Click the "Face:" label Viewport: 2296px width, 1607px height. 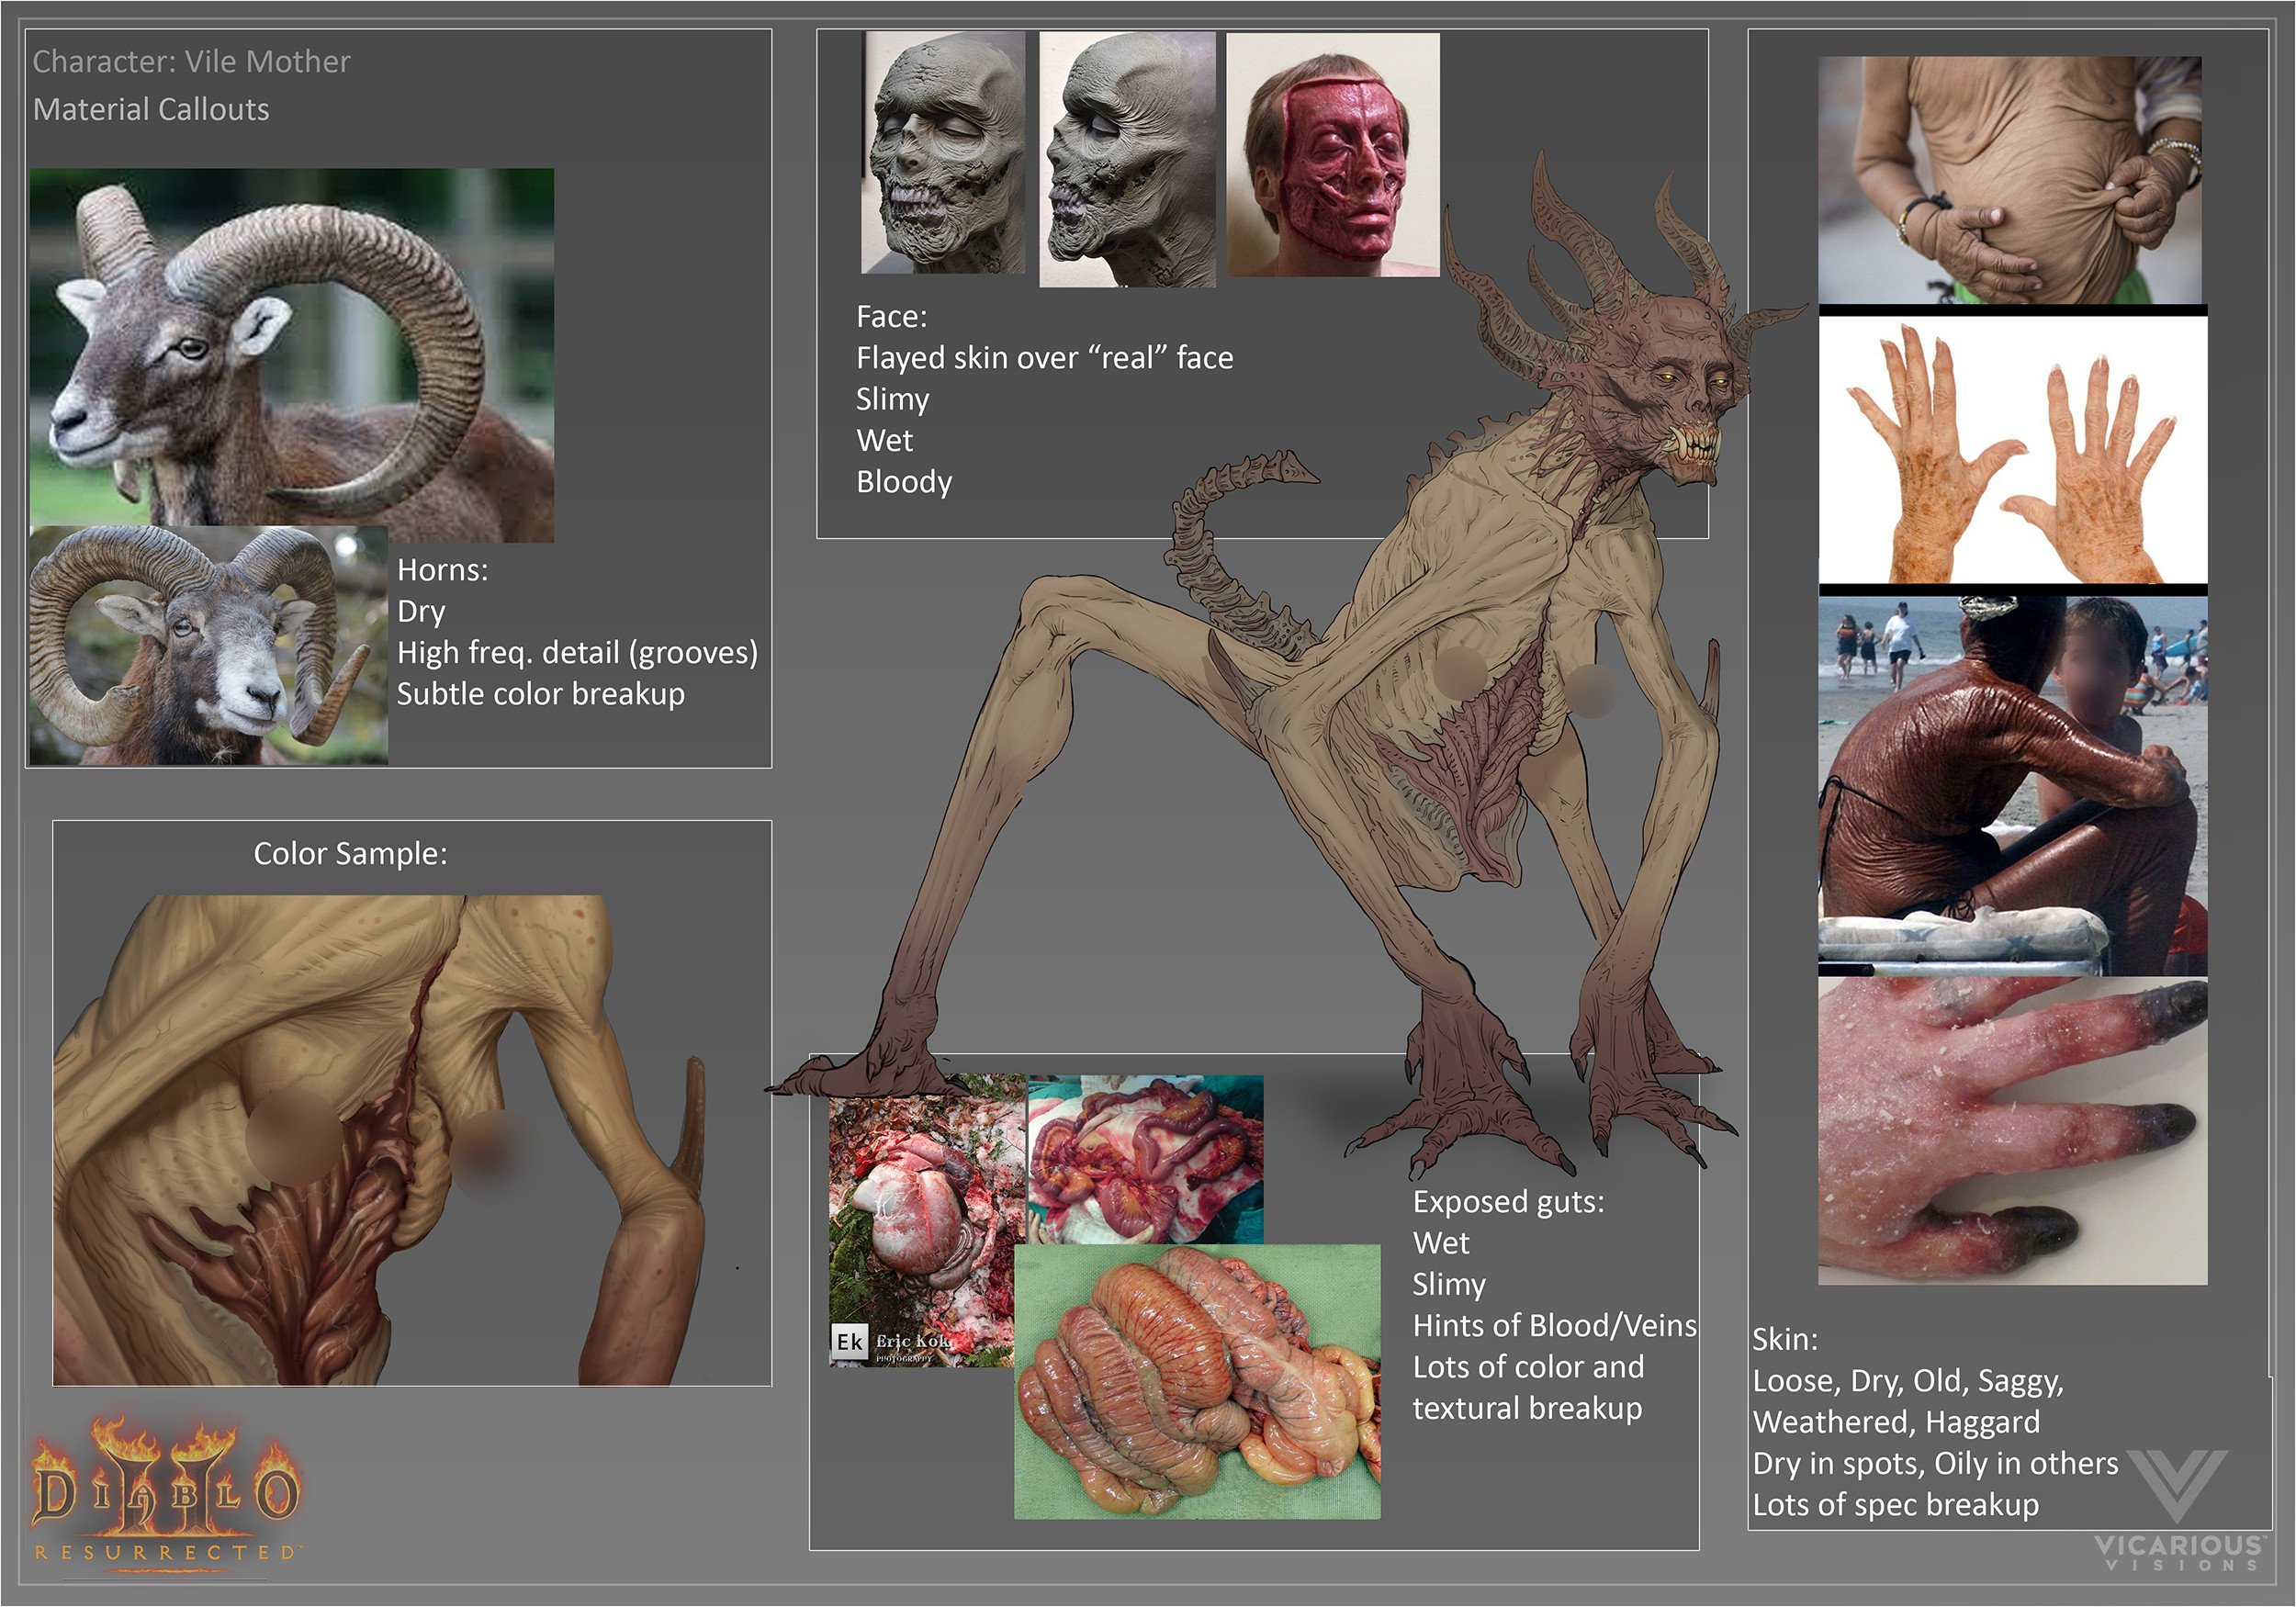[892, 317]
